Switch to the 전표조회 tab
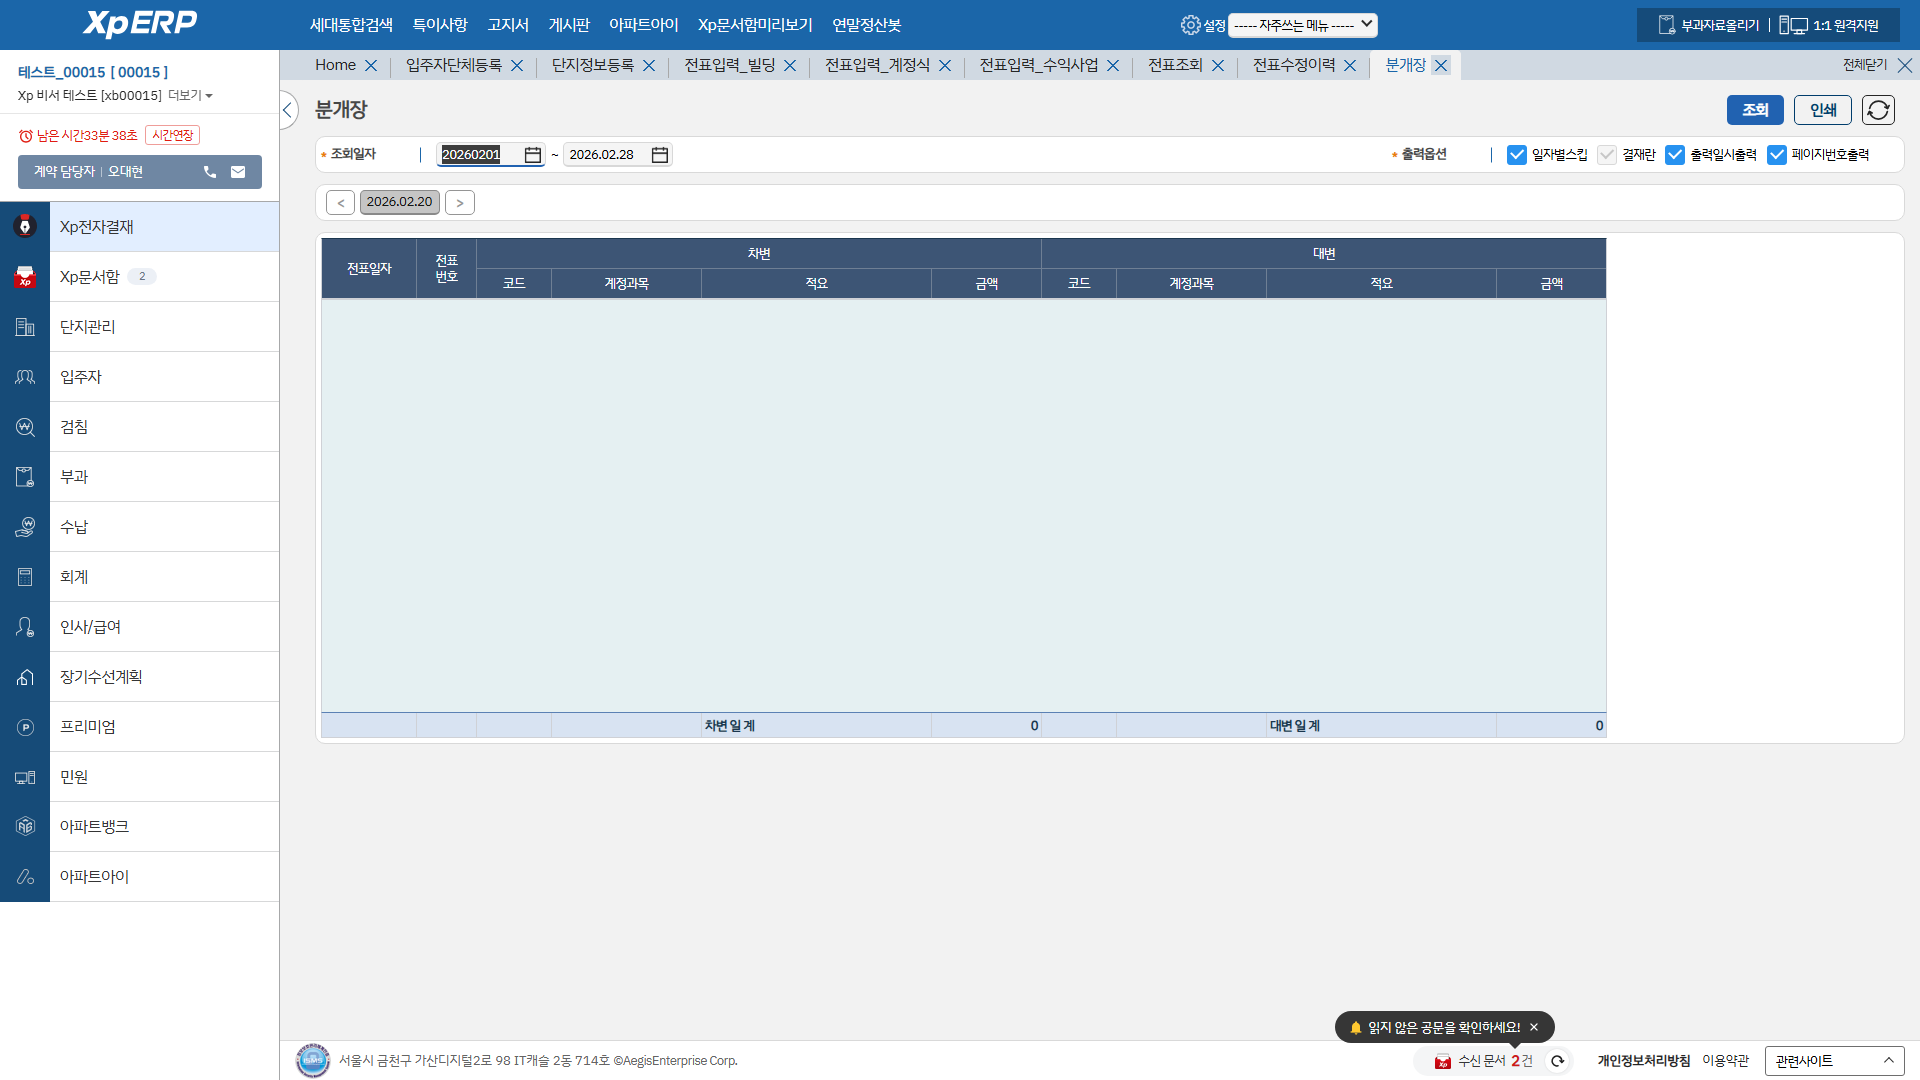The image size is (1920, 1080). [x=1175, y=65]
